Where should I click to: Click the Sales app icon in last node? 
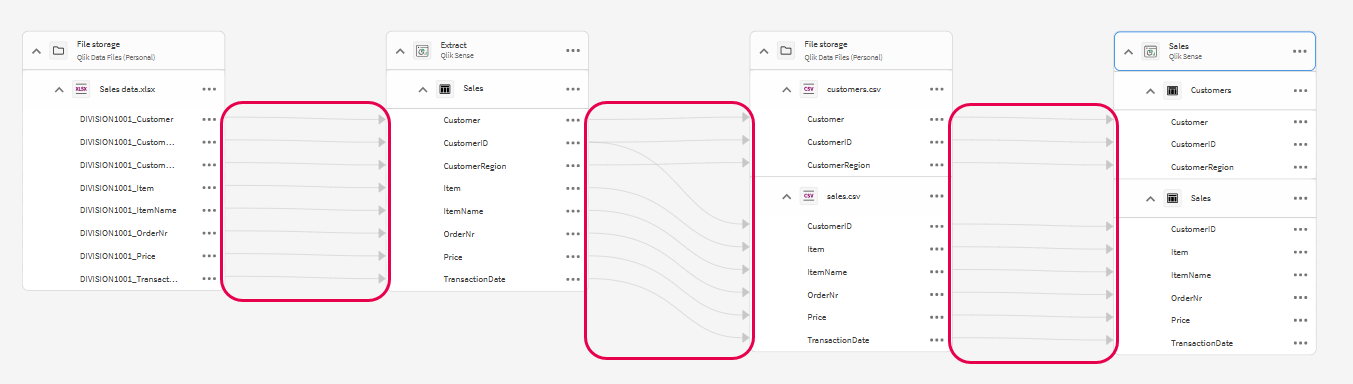pos(1150,51)
